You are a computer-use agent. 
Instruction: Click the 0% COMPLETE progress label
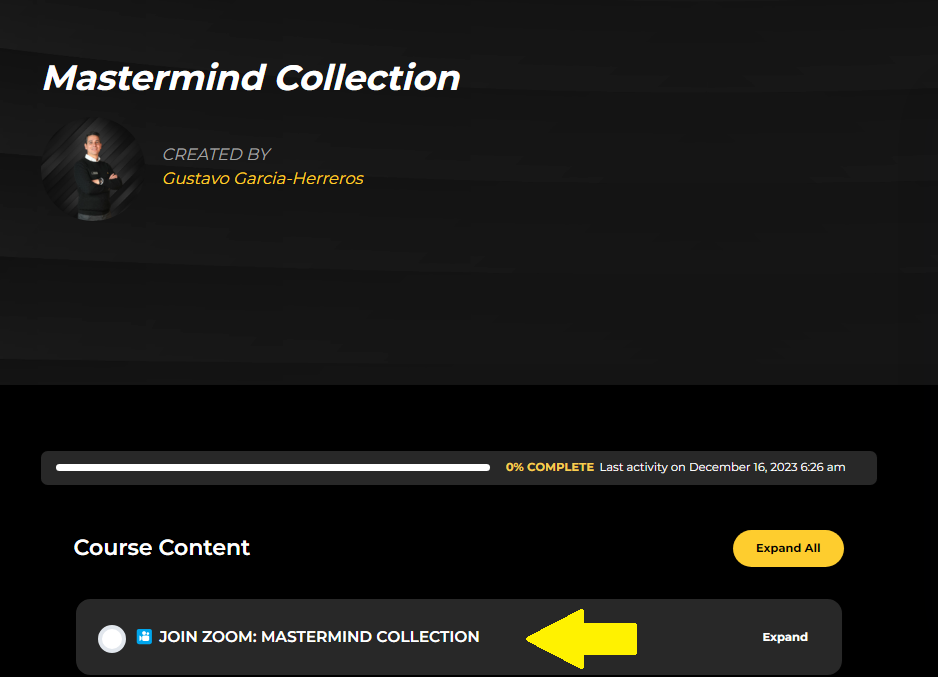coord(549,467)
